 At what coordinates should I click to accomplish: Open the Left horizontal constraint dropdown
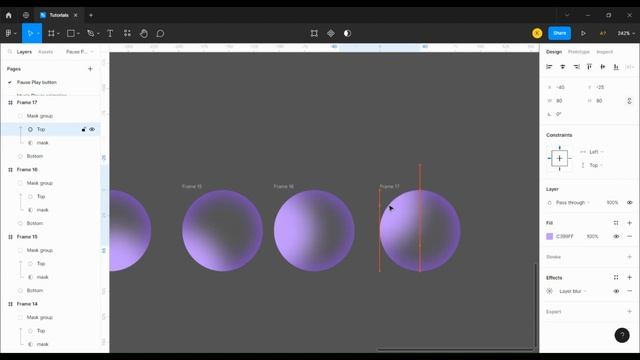click(x=596, y=152)
